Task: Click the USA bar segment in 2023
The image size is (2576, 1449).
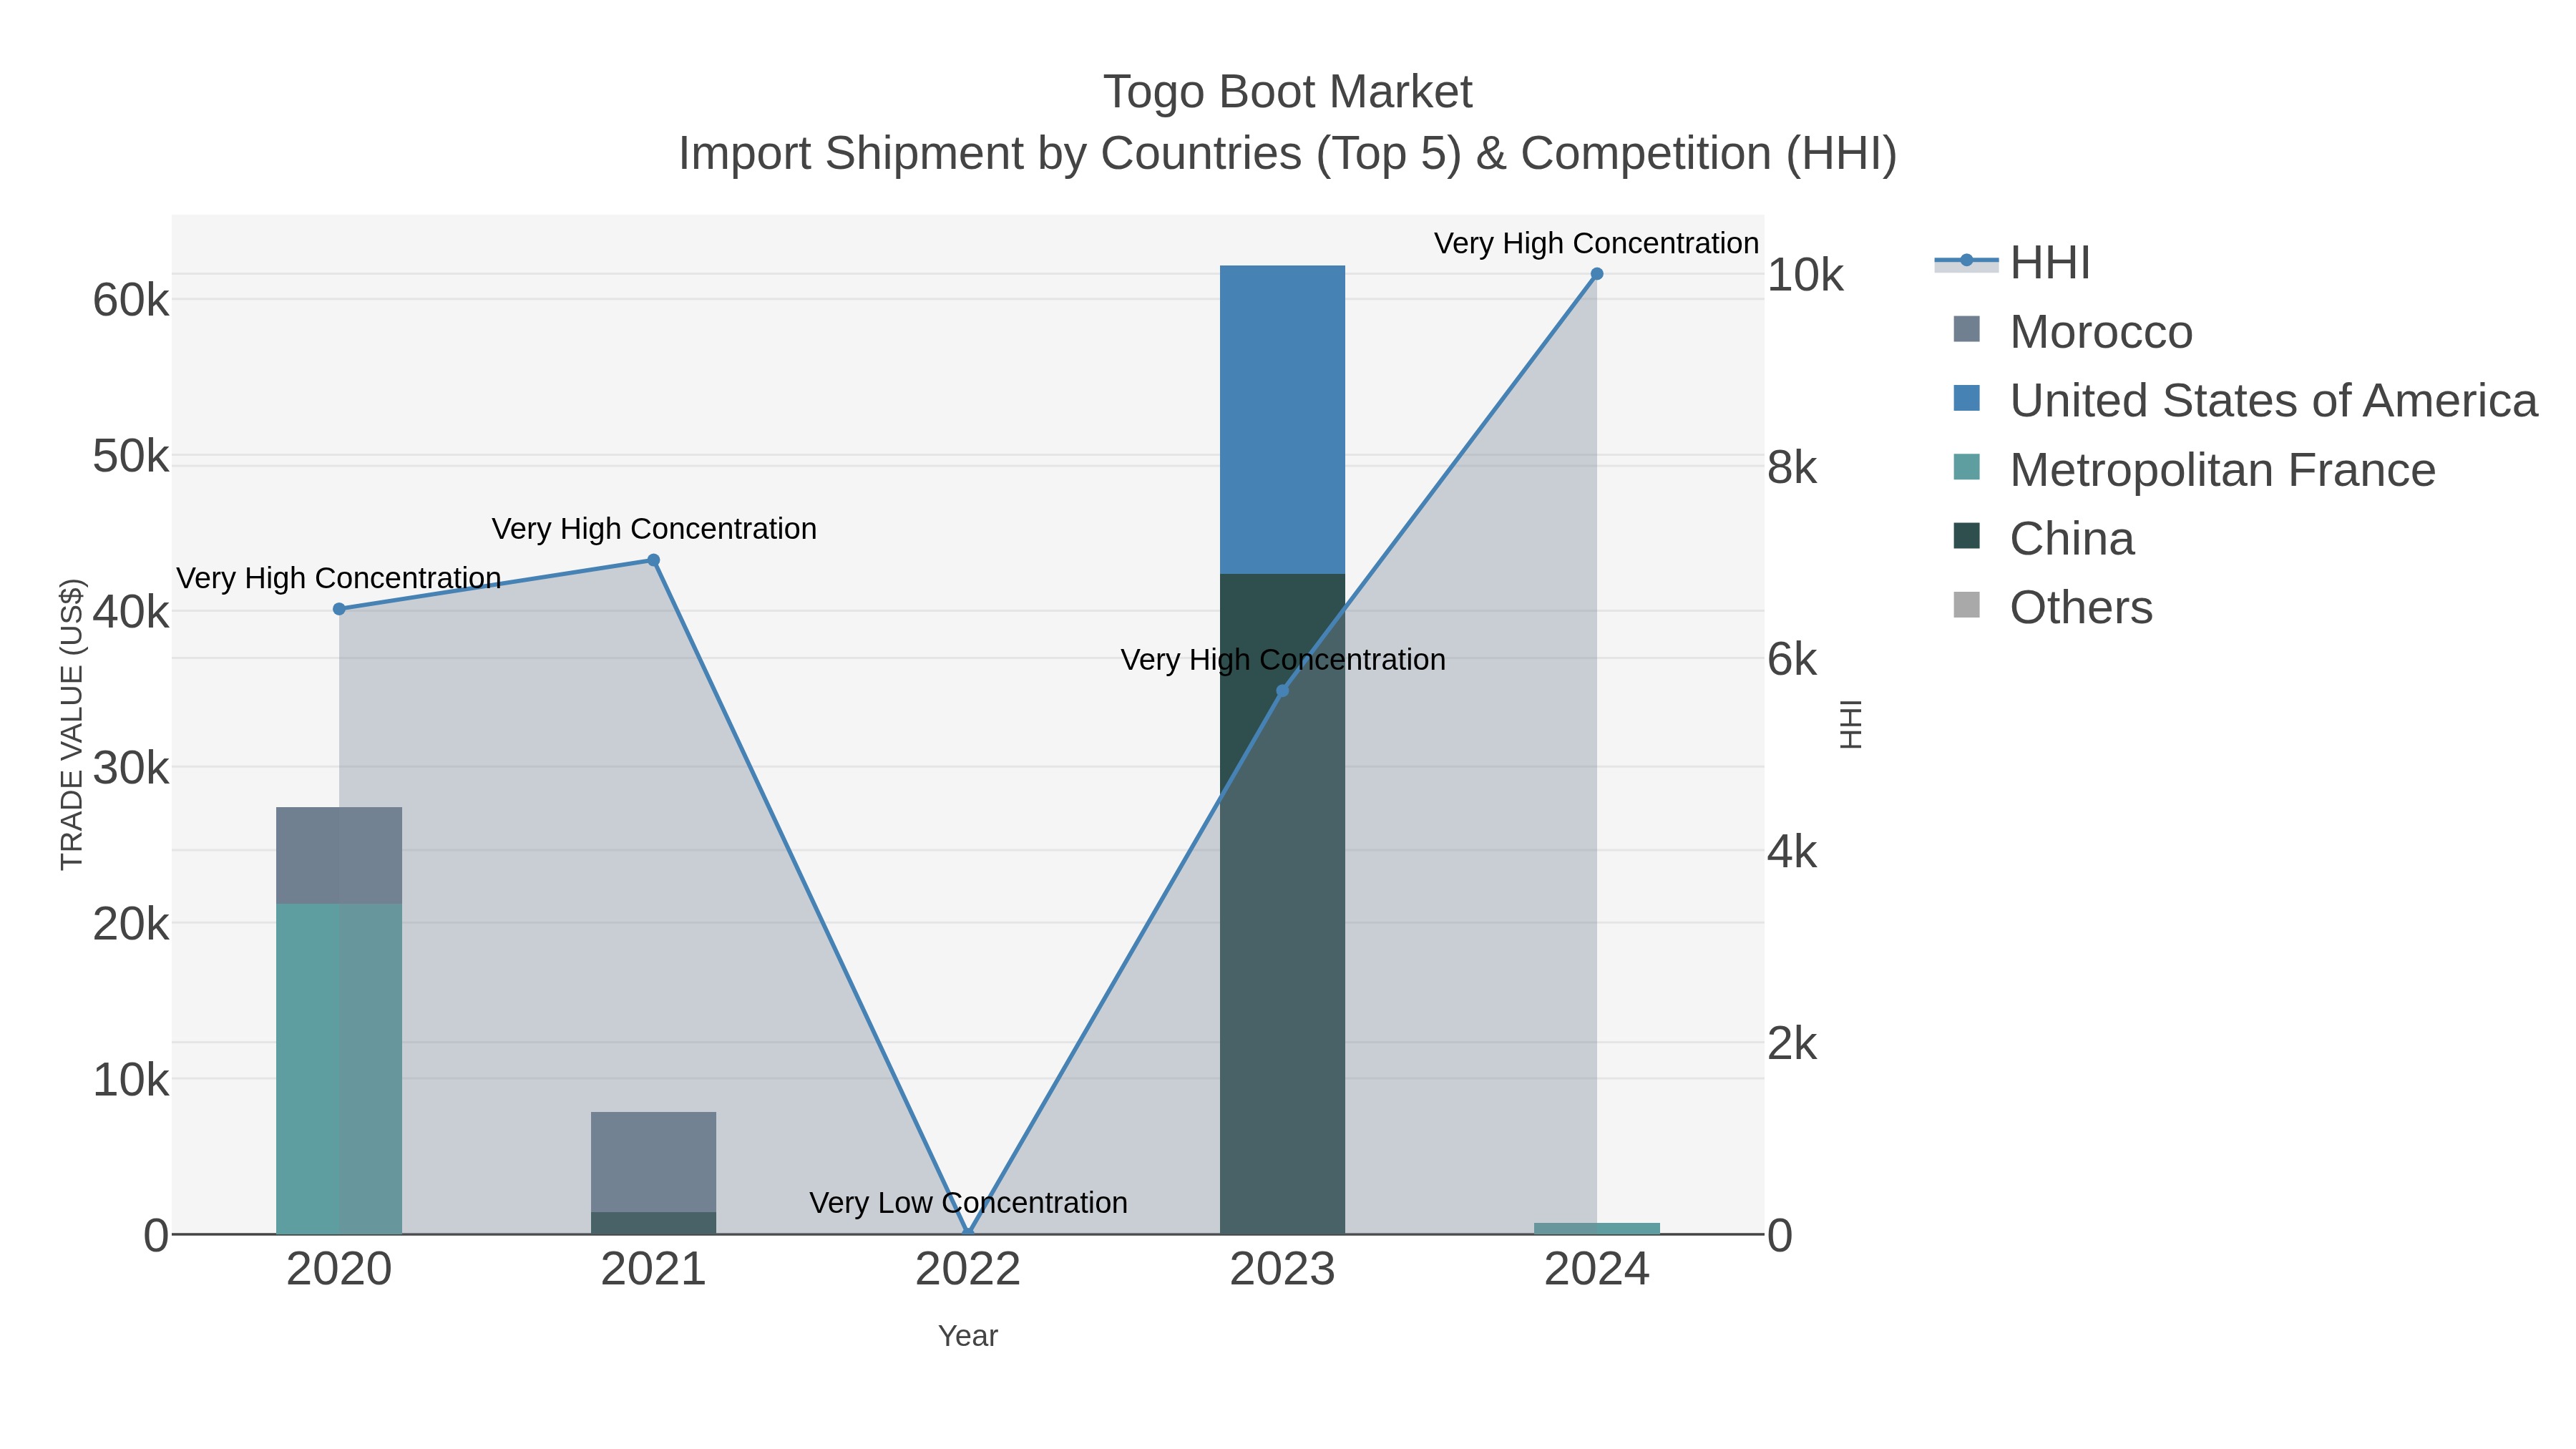Action: click(x=1282, y=420)
